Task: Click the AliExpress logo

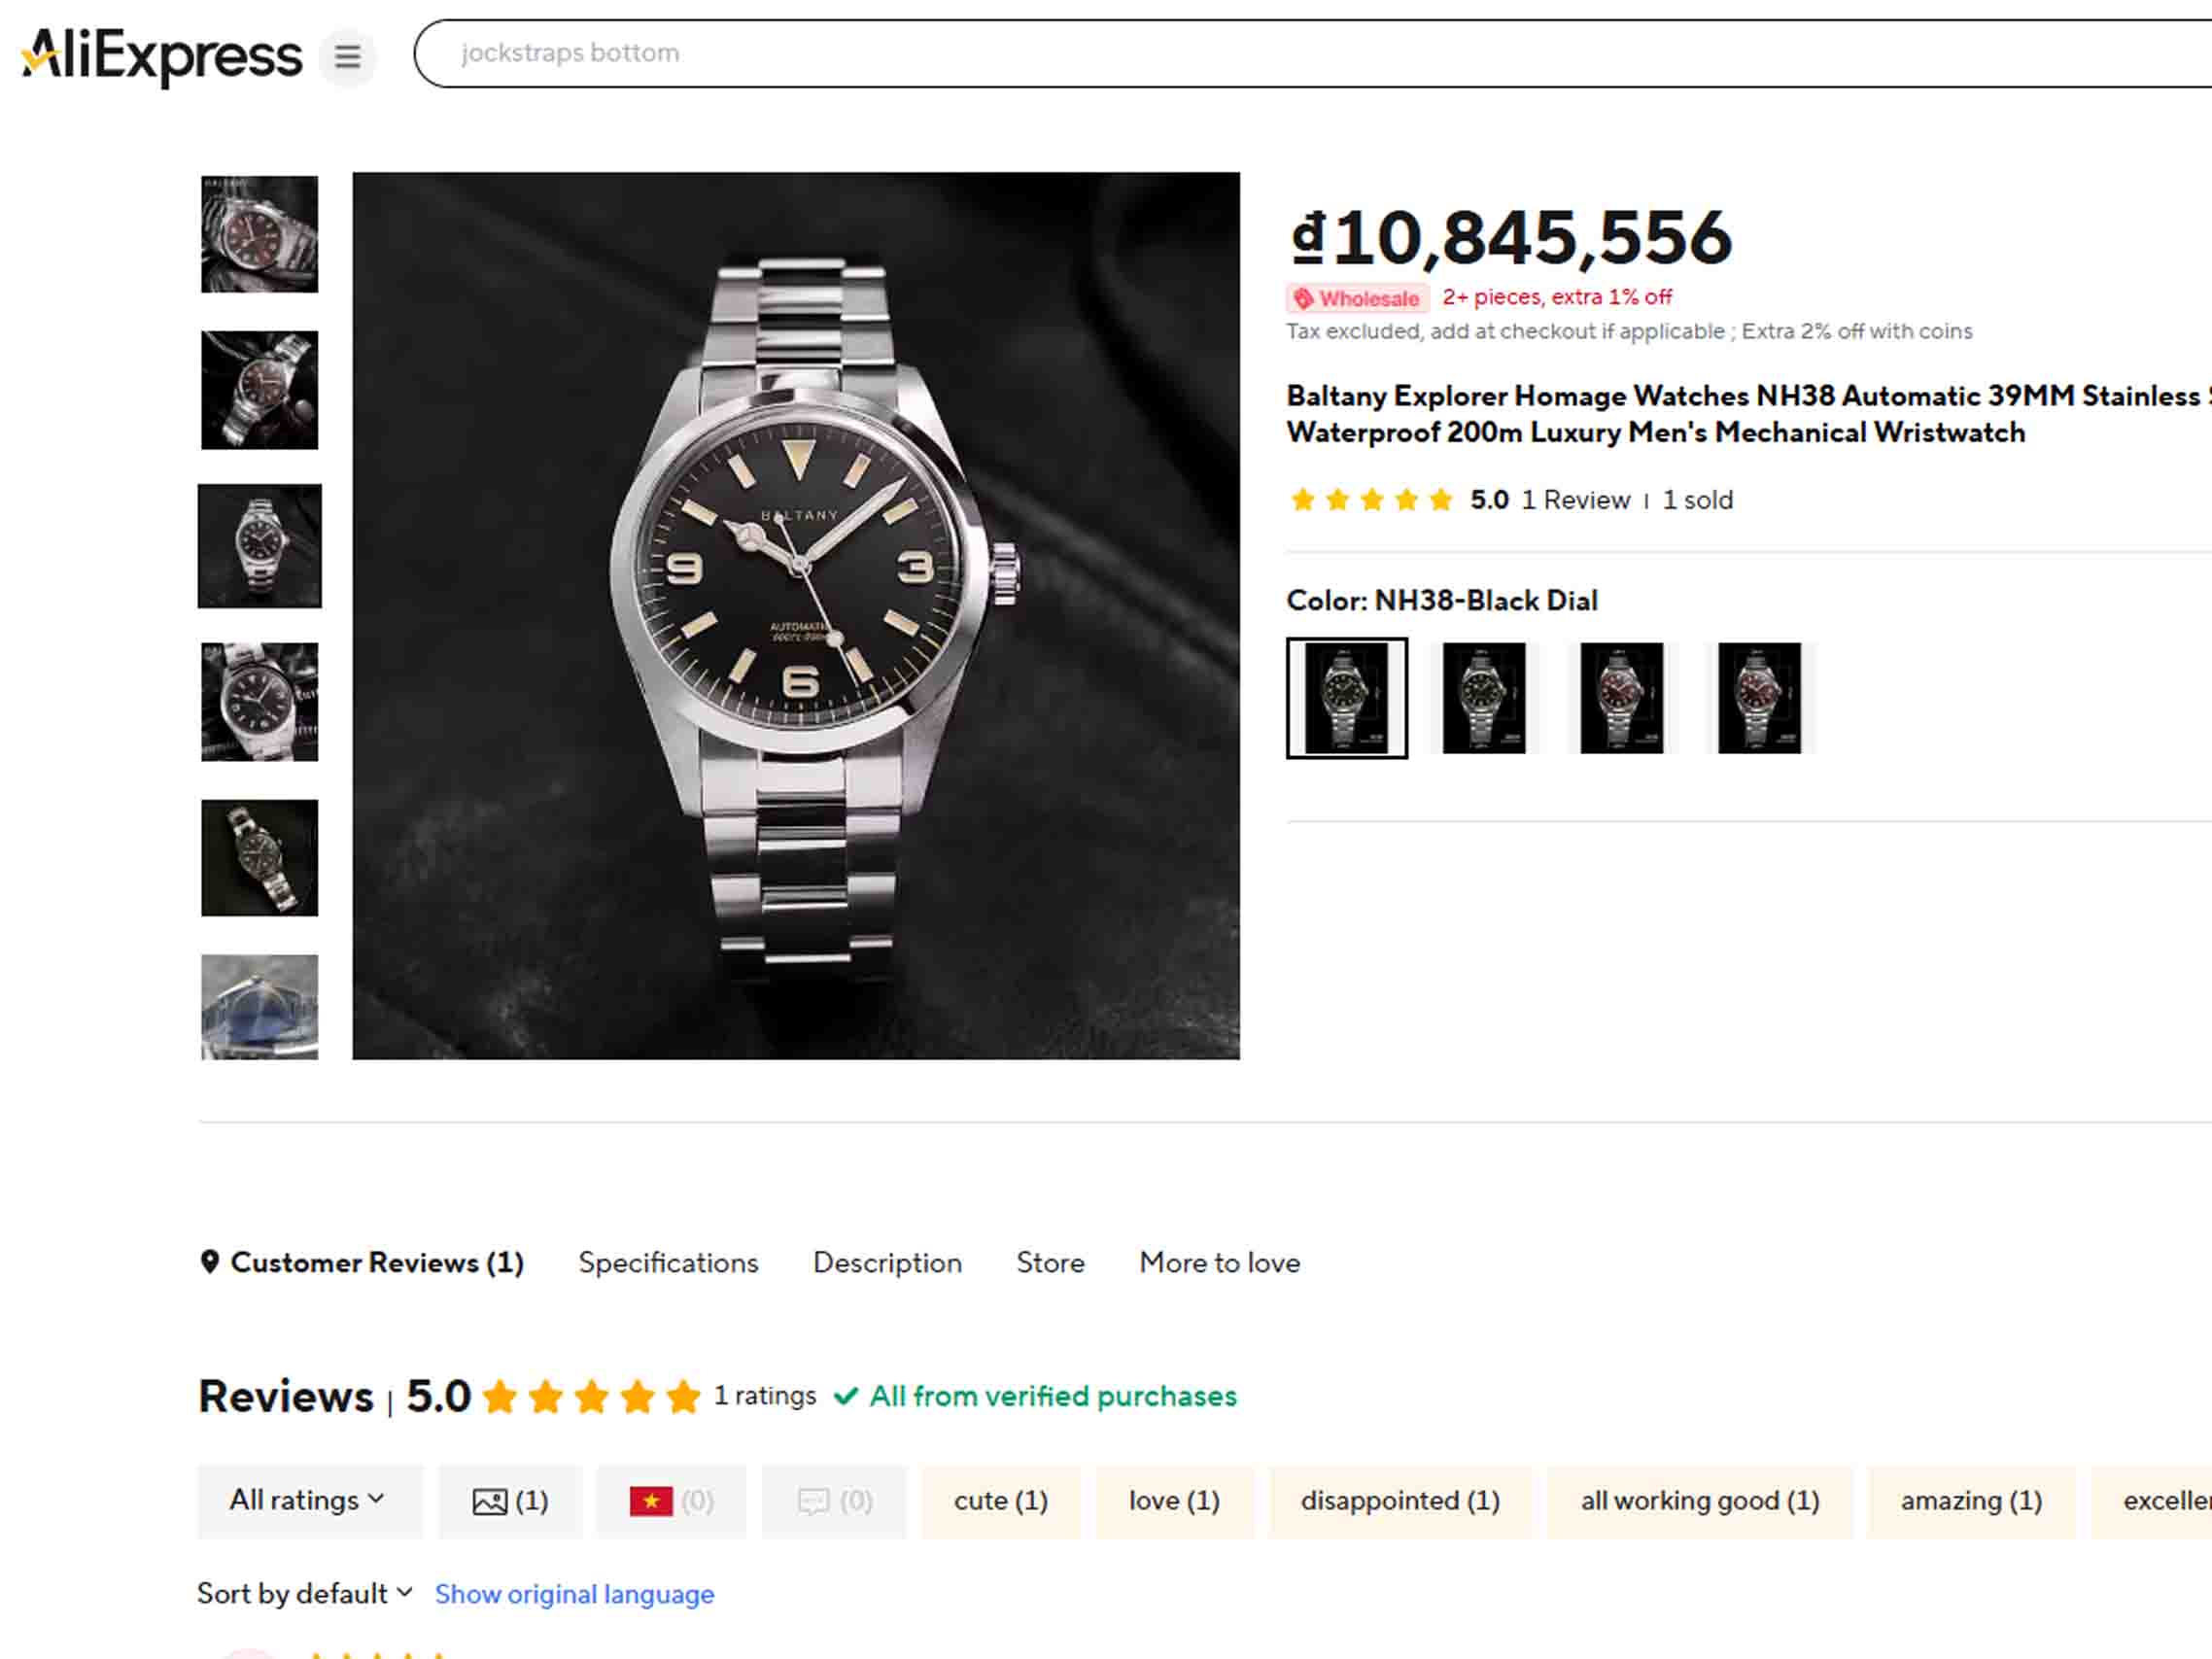Action: (161, 56)
